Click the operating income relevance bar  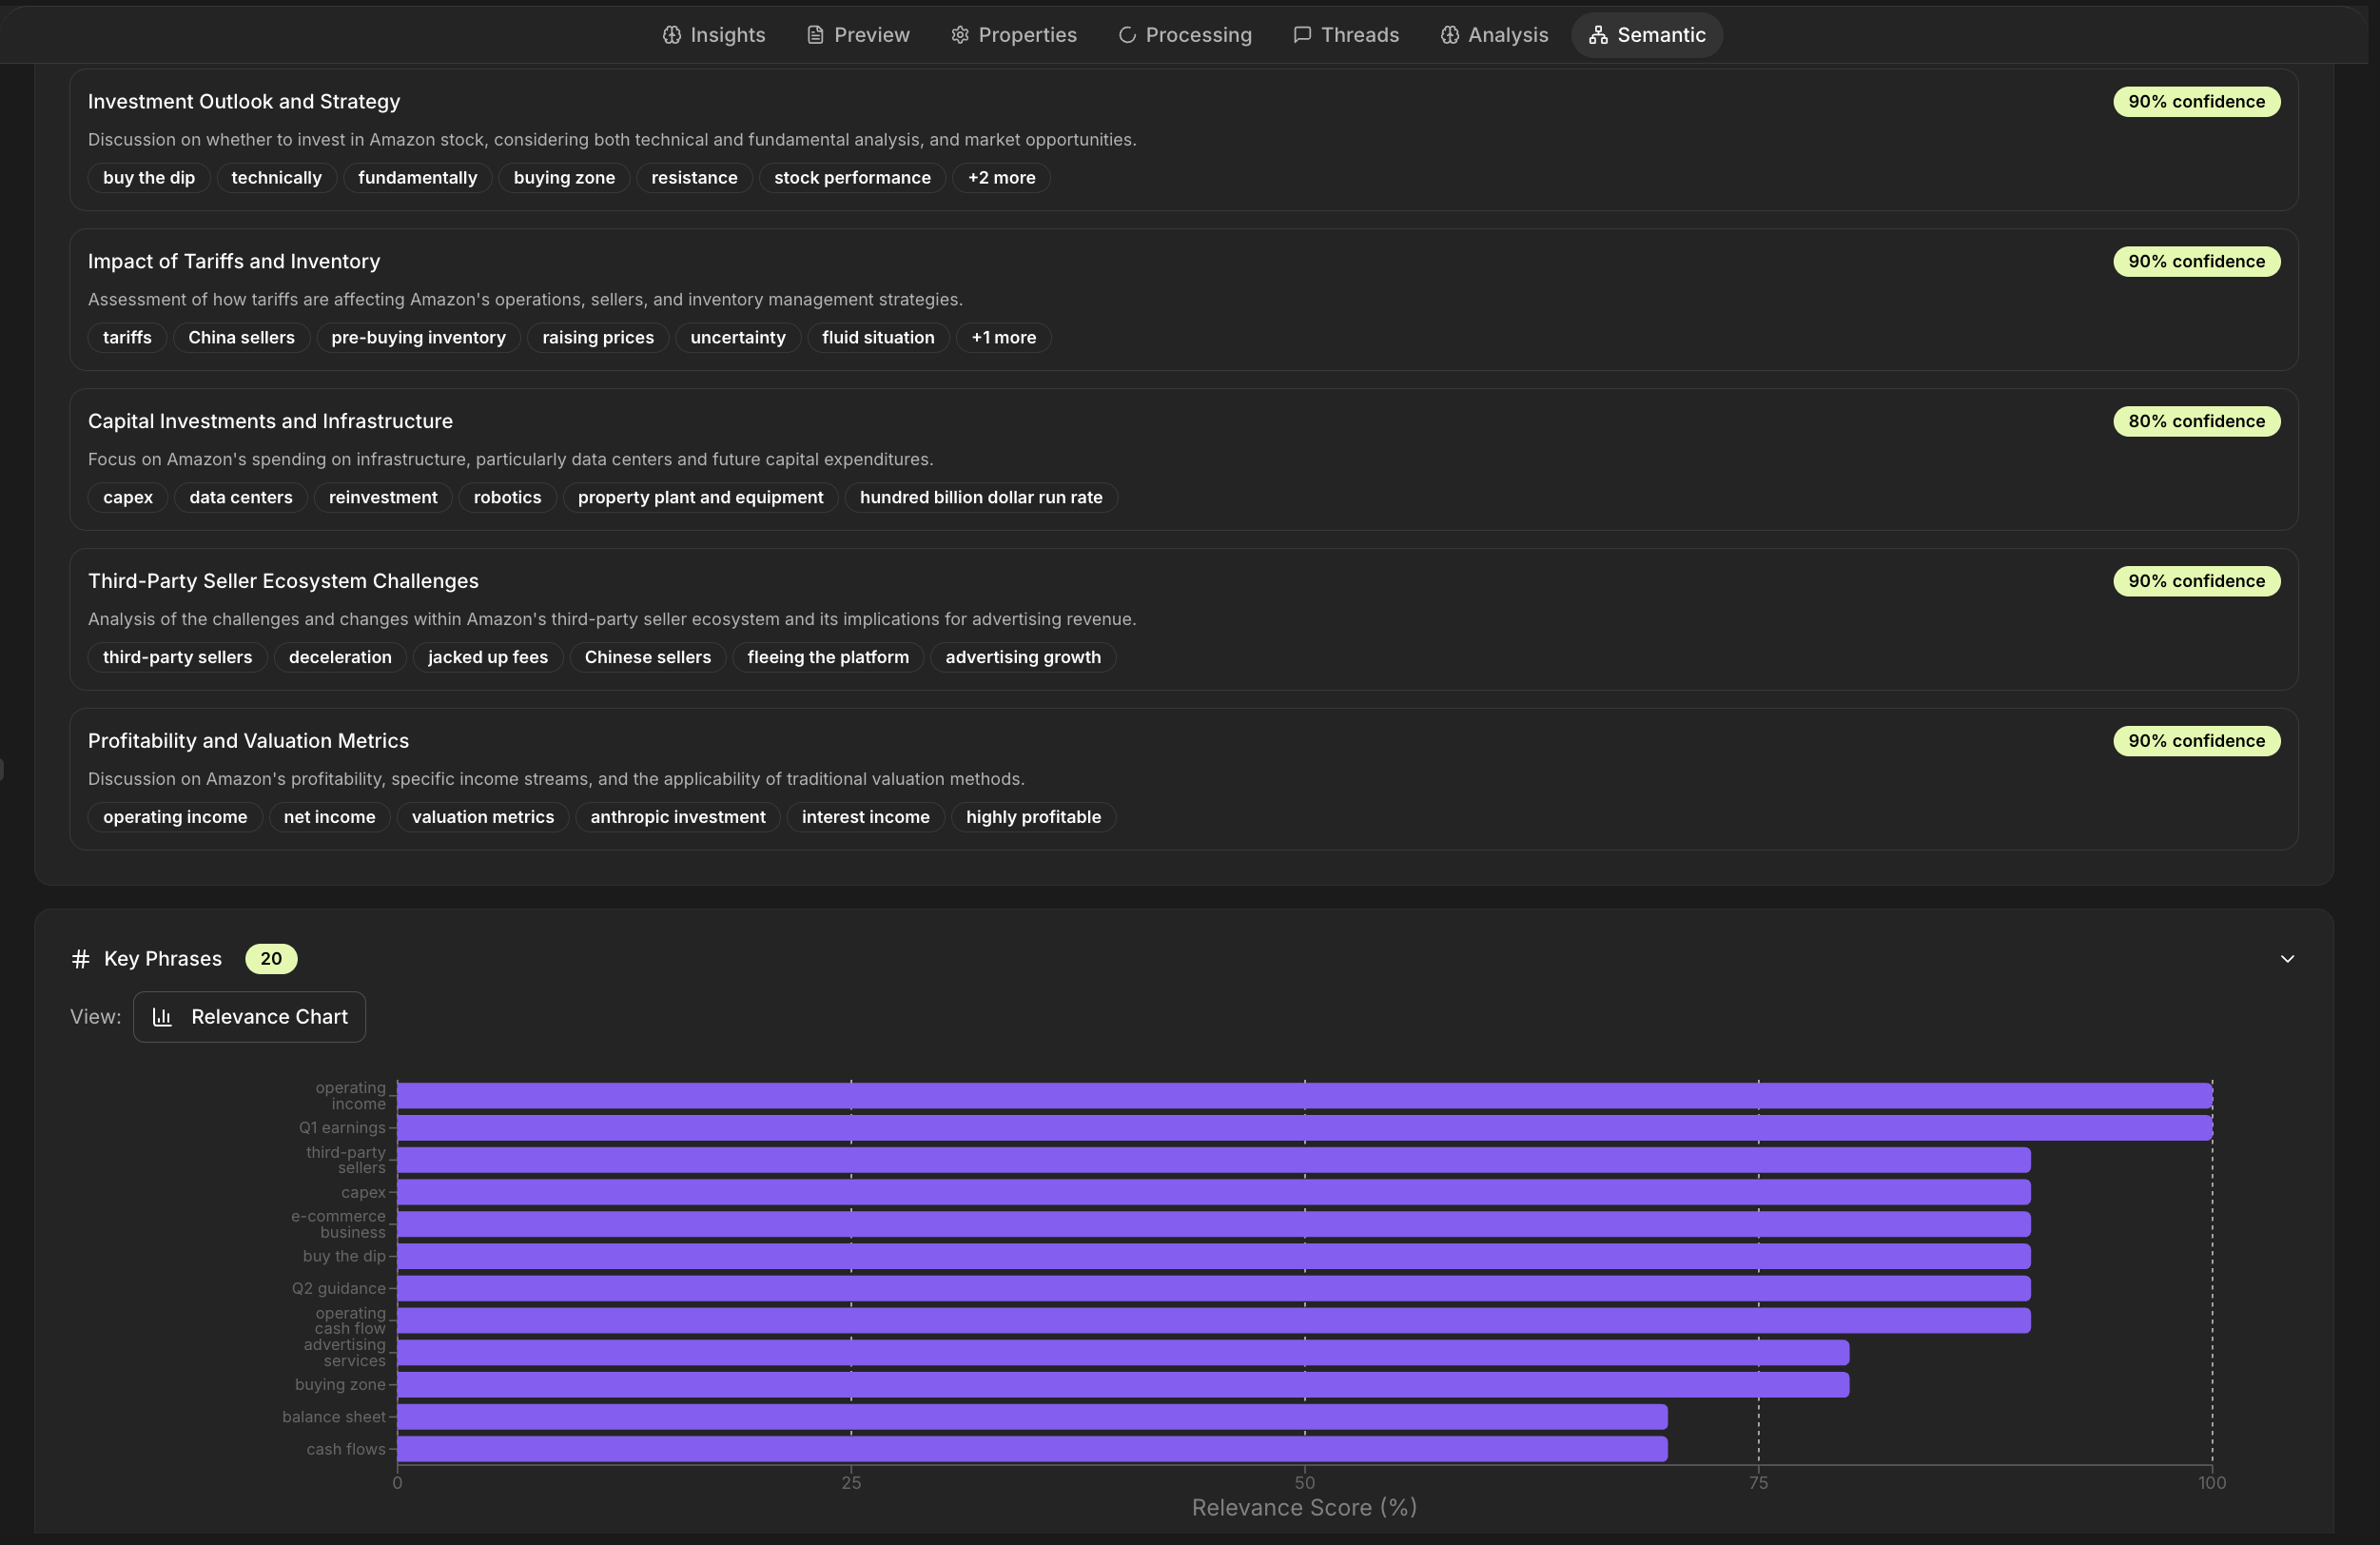click(1300, 1096)
